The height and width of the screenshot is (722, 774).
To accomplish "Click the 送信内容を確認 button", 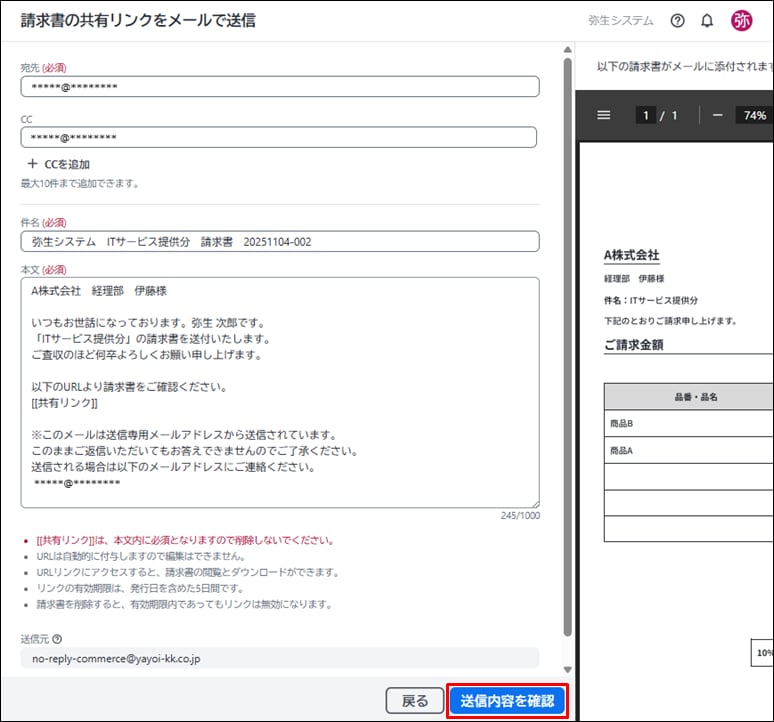I will (508, 701).
